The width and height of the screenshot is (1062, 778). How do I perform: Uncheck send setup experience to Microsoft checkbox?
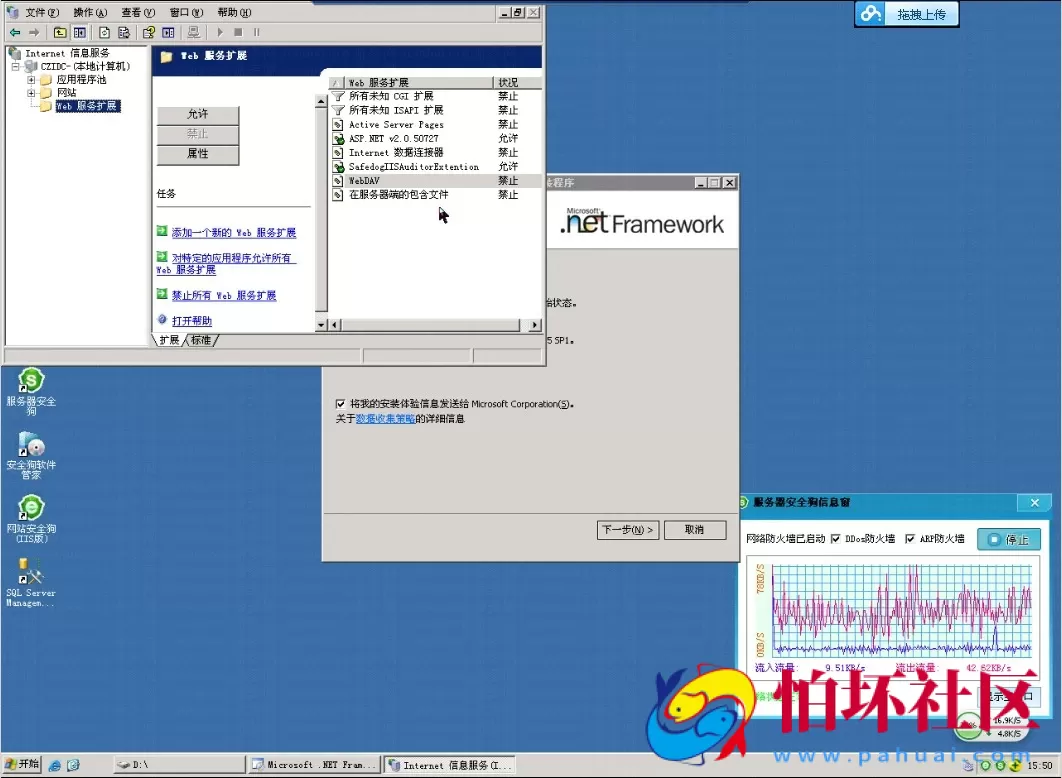(341, 404)
